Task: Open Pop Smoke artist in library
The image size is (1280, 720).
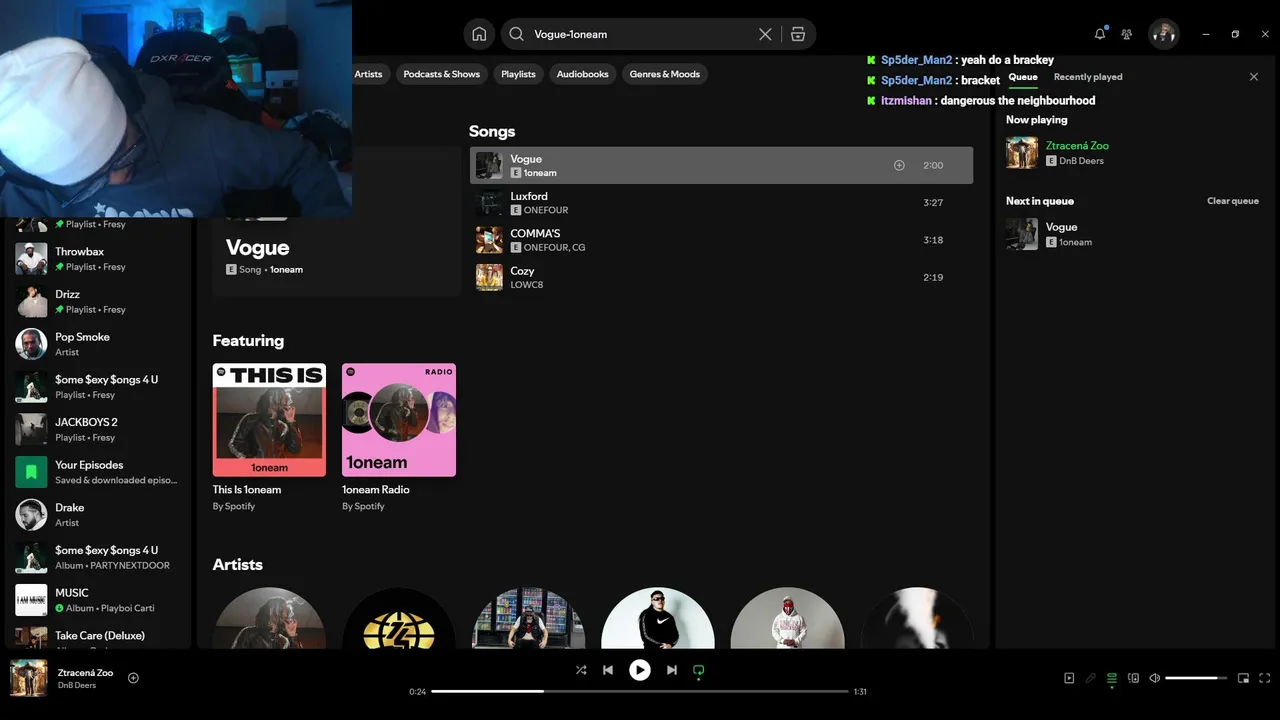Action: click(97, 344)
